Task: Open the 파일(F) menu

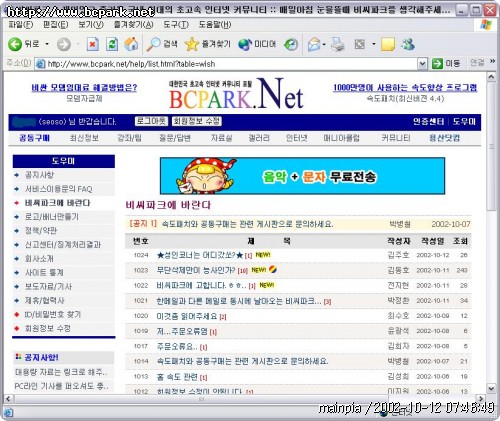Action: click(x=21, y=25)
